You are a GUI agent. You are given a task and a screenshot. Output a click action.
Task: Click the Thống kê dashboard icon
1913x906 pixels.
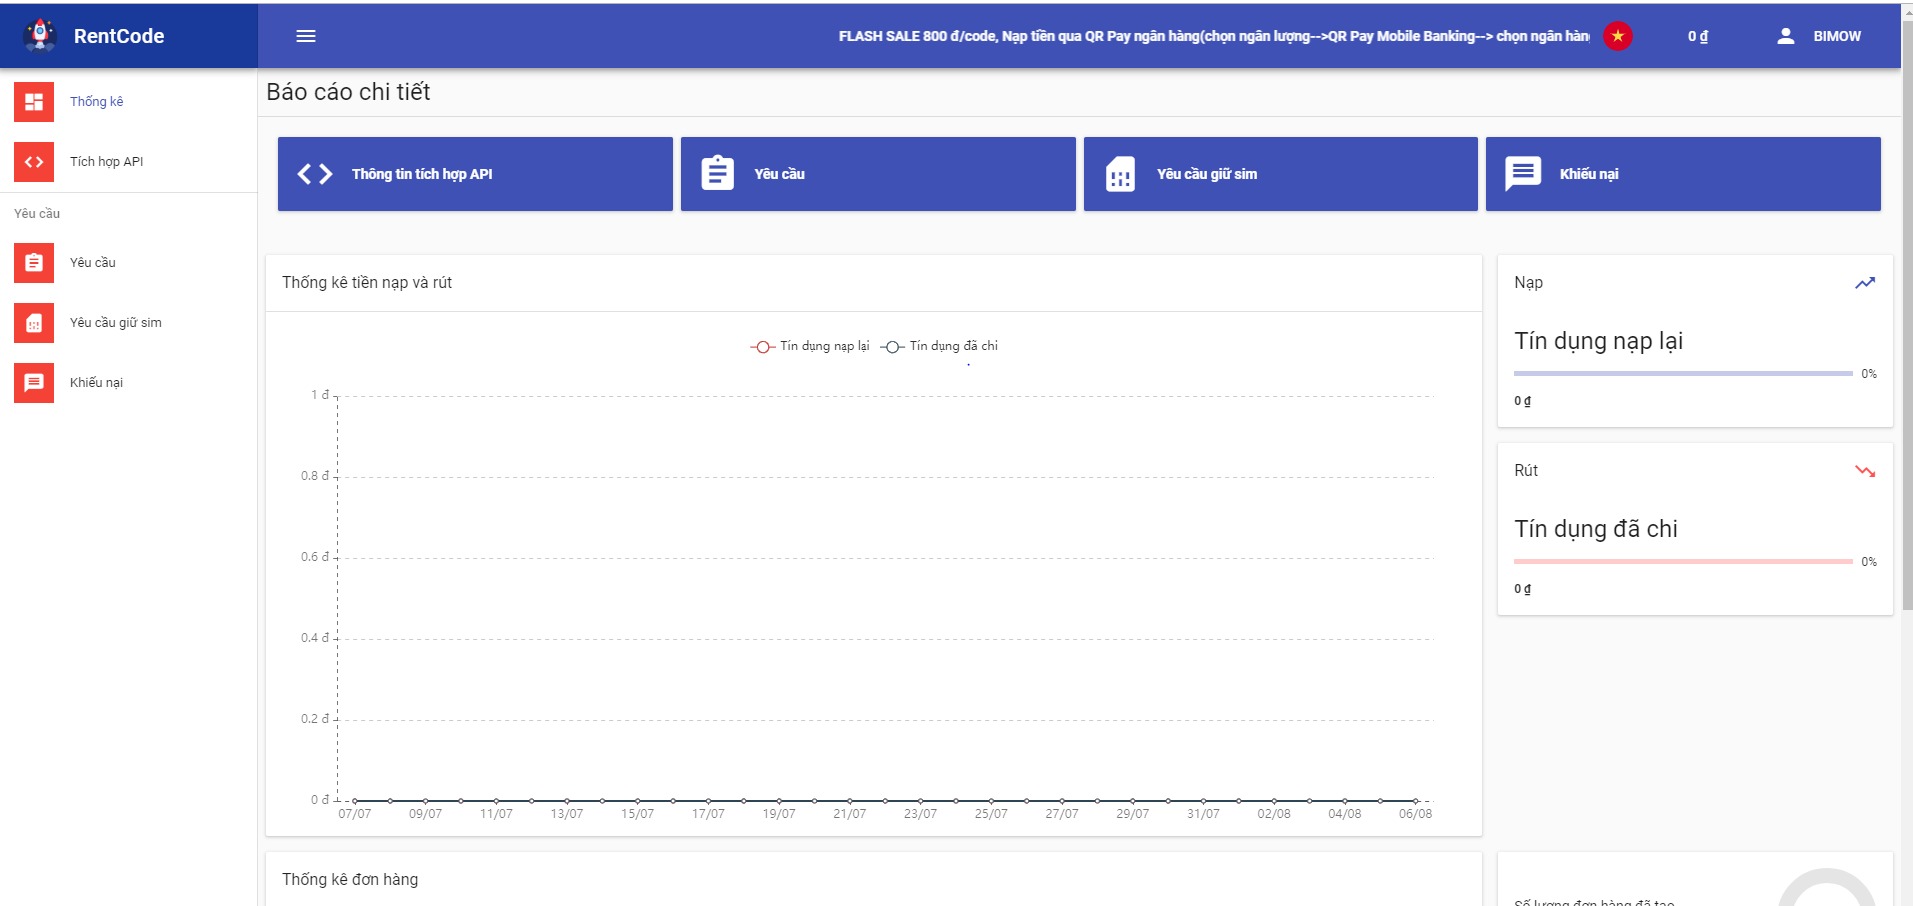click(34, 101)
